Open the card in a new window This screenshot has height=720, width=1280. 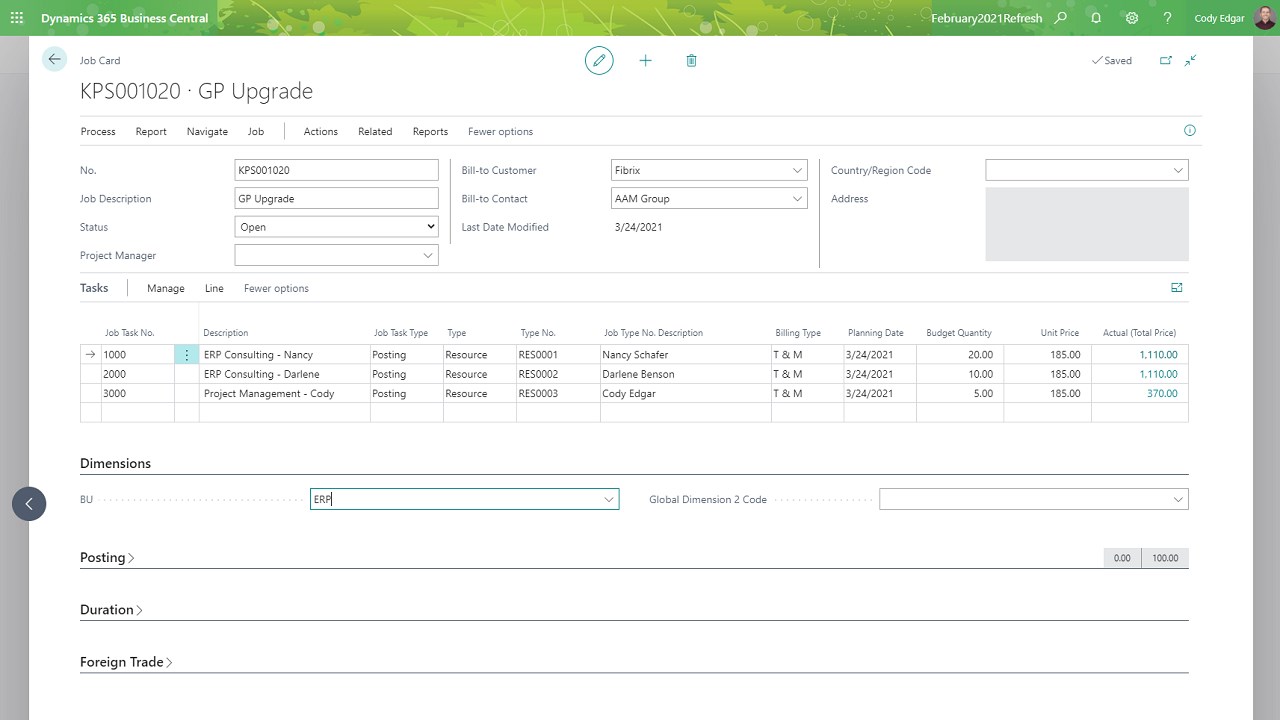tap(1165, 61)
